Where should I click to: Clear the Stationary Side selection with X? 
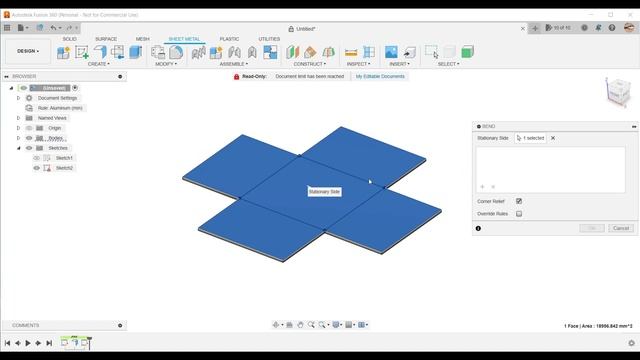coord(553,138)
